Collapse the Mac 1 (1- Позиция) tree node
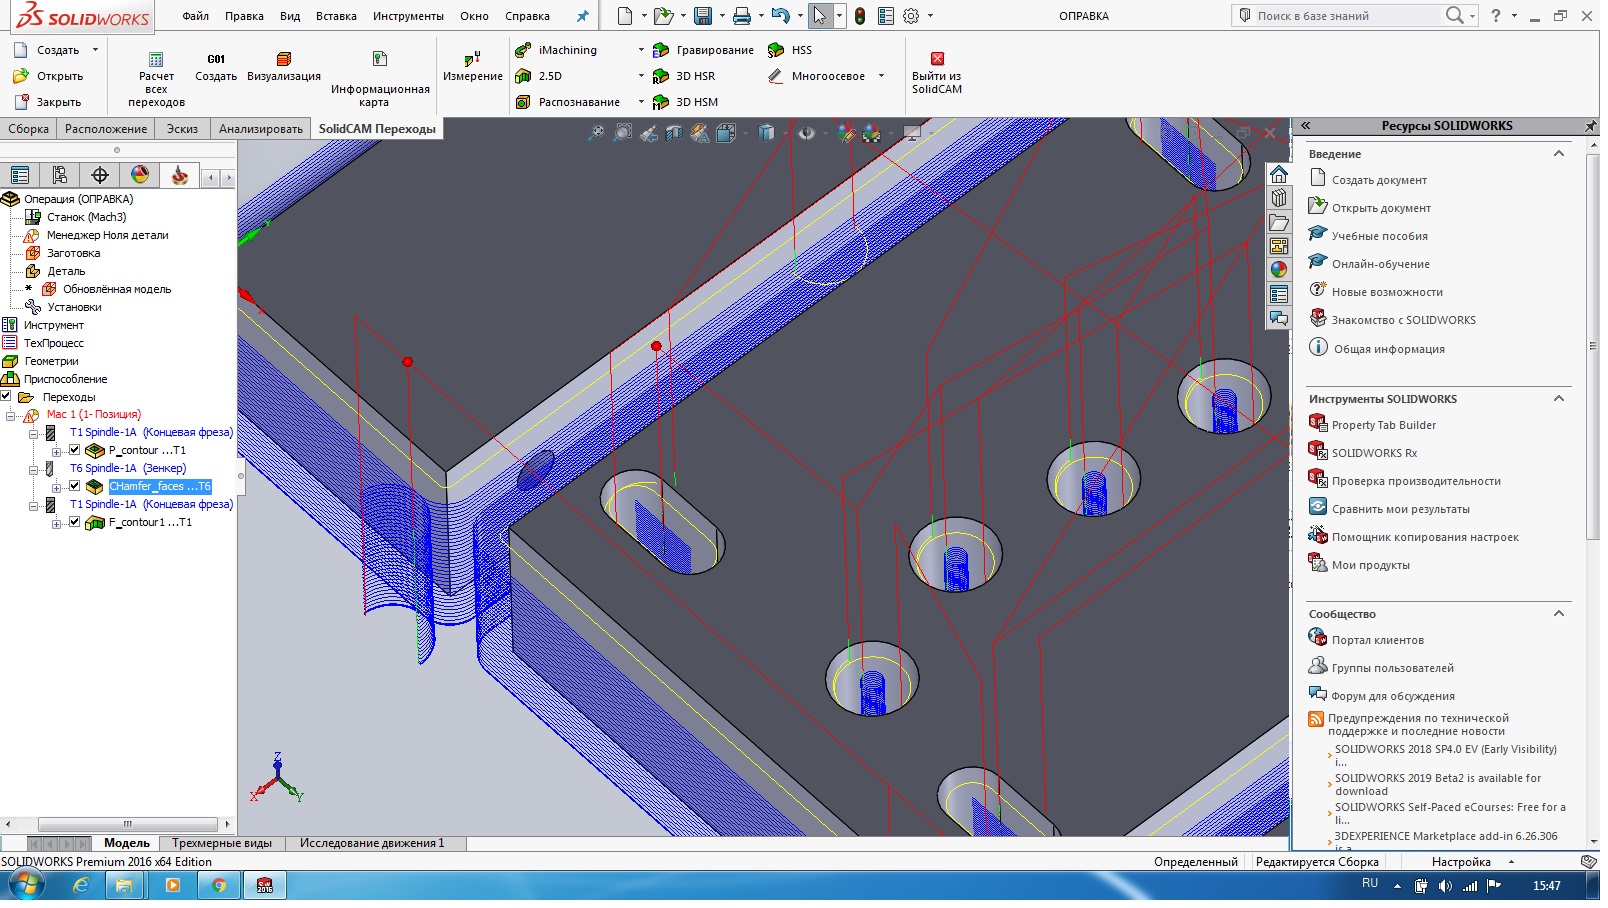This screenshot has height=908, width=1608. pyautogui.click(x=10, y=416)
